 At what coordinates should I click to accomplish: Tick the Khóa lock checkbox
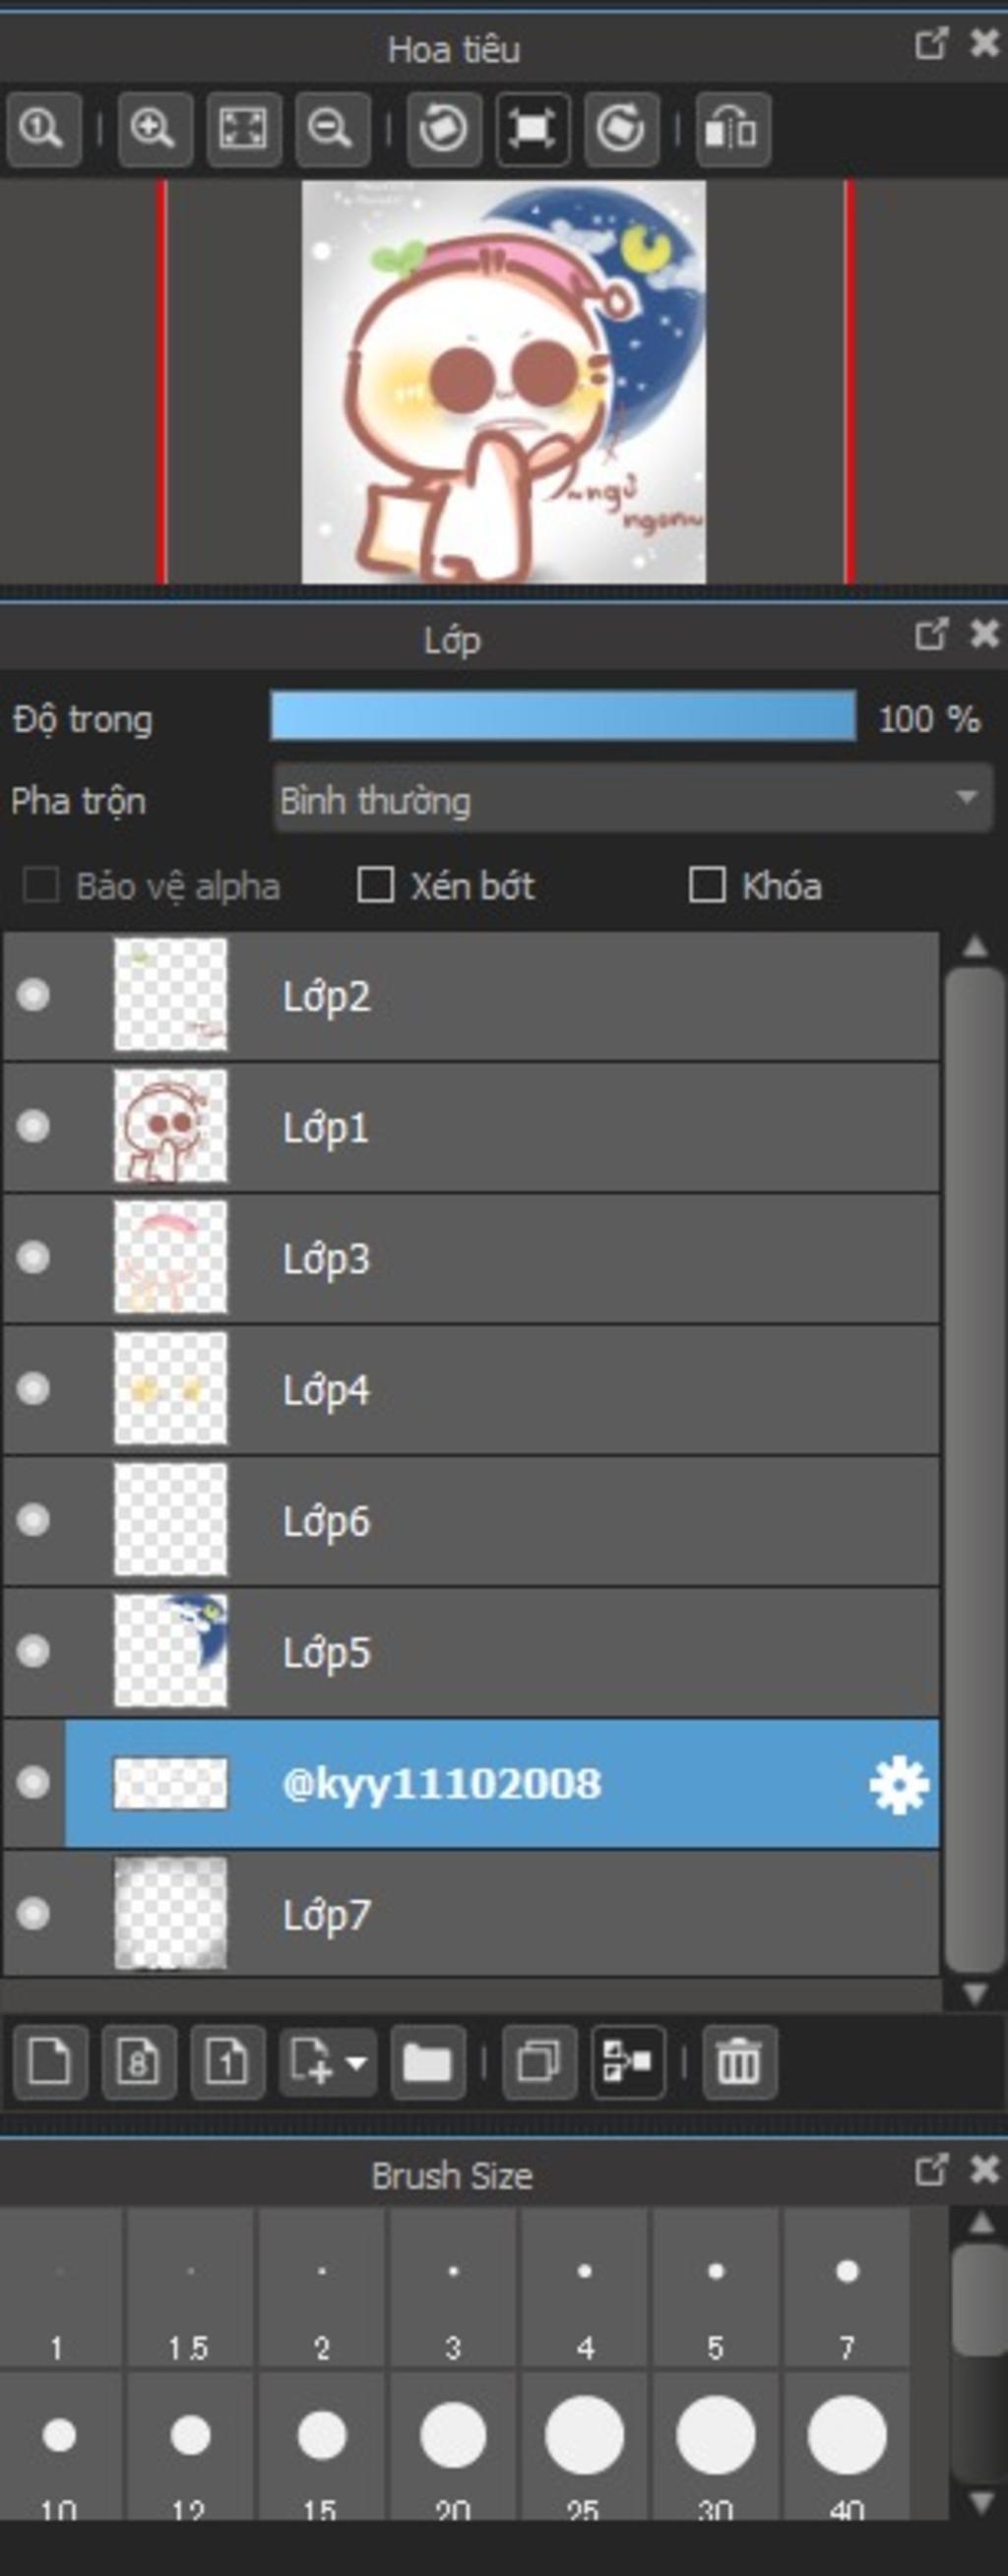707,885
